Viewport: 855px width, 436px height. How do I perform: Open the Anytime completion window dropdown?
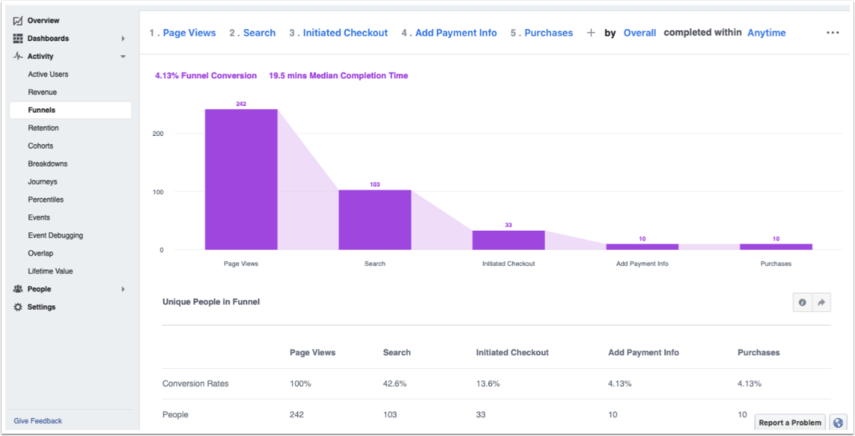766,33
